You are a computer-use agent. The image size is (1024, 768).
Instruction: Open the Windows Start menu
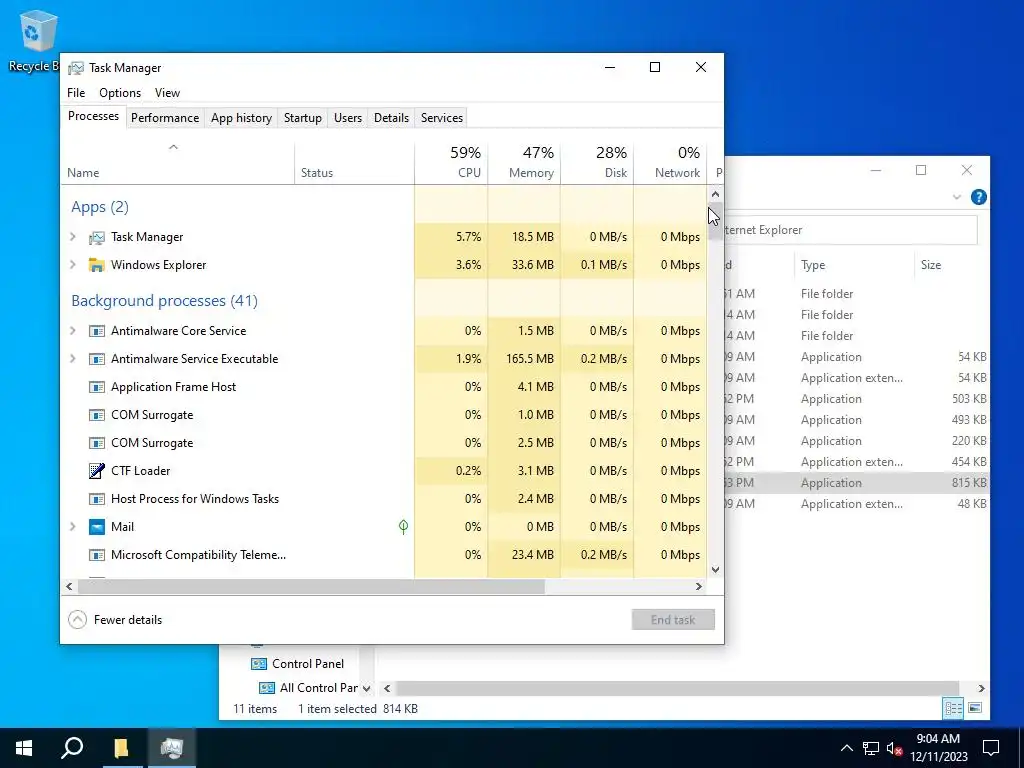(24, 748)
